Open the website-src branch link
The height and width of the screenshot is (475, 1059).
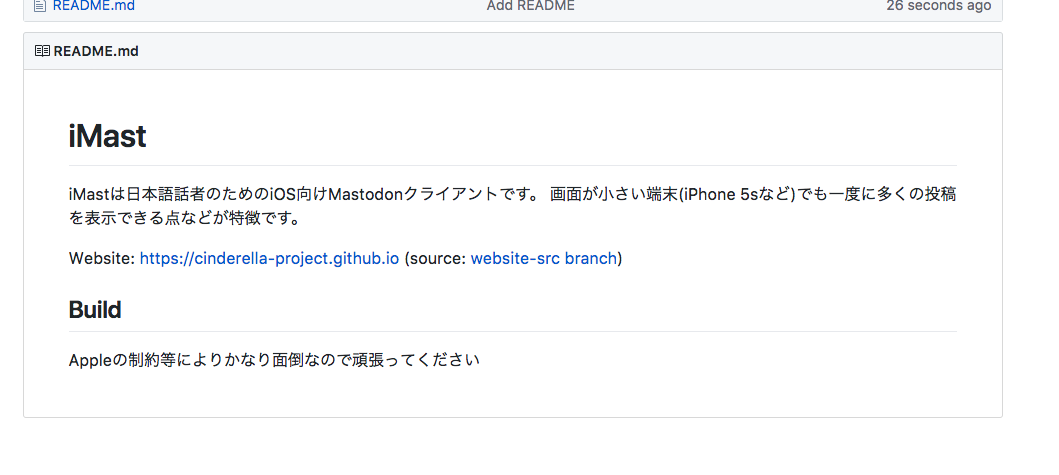[x=544, y=258]
